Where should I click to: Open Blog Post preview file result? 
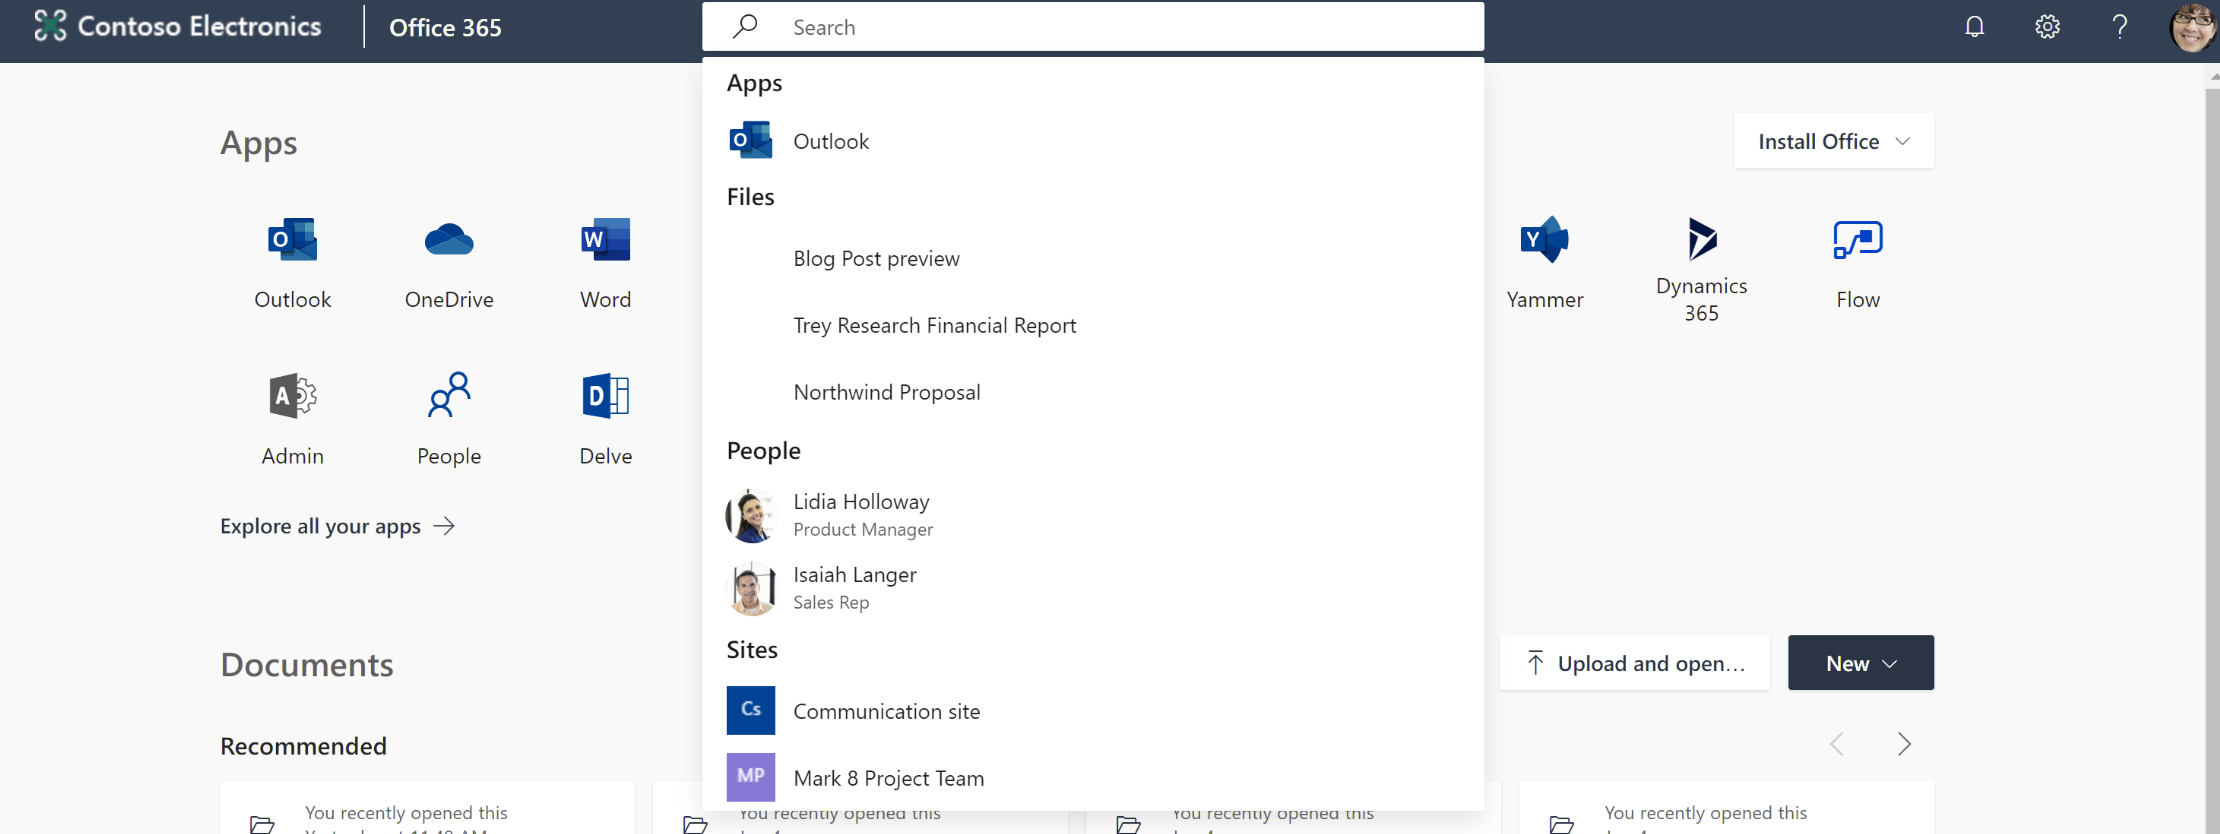click(1093, 258)
